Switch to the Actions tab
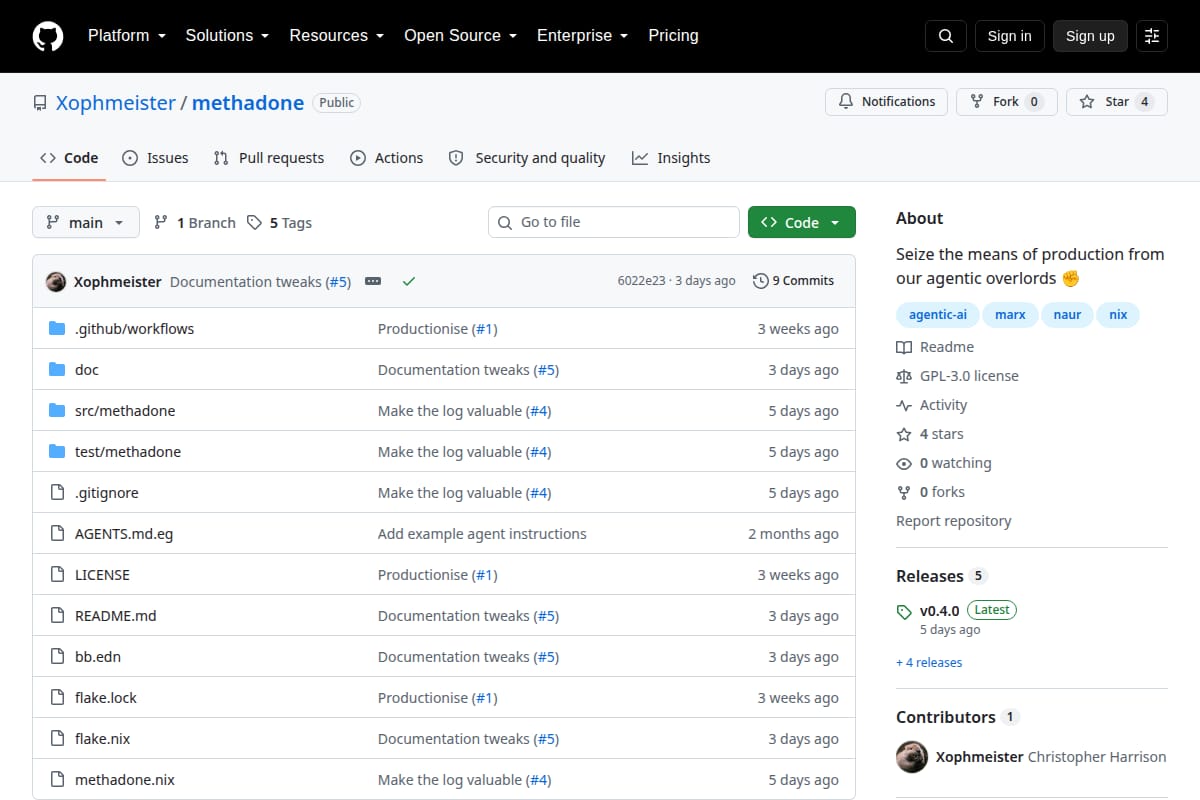The height and width of the screenshot is (800, 1200). [387, 158]
